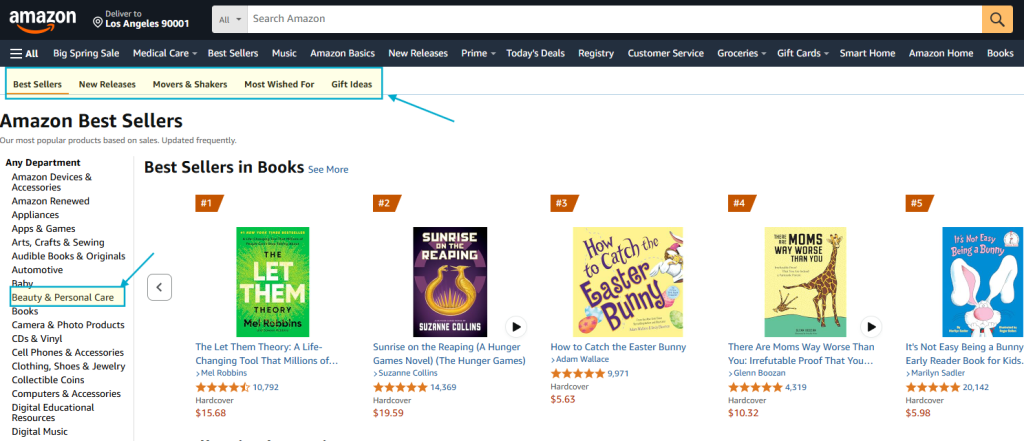Viewport: 1024px width, 441px height.
Task: Open the Movers & Shakers tab
Action: 190,84
